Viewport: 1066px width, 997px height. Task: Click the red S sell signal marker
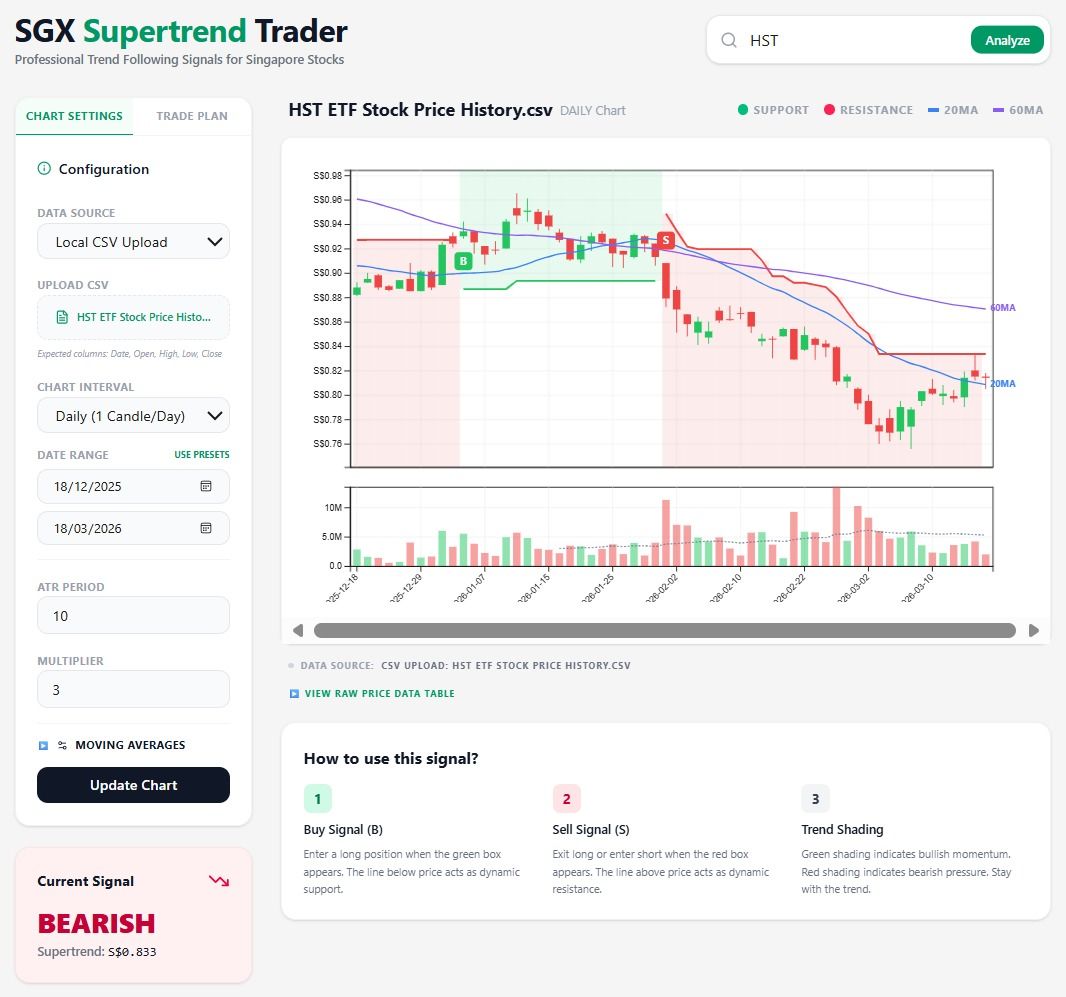[665, 241]
